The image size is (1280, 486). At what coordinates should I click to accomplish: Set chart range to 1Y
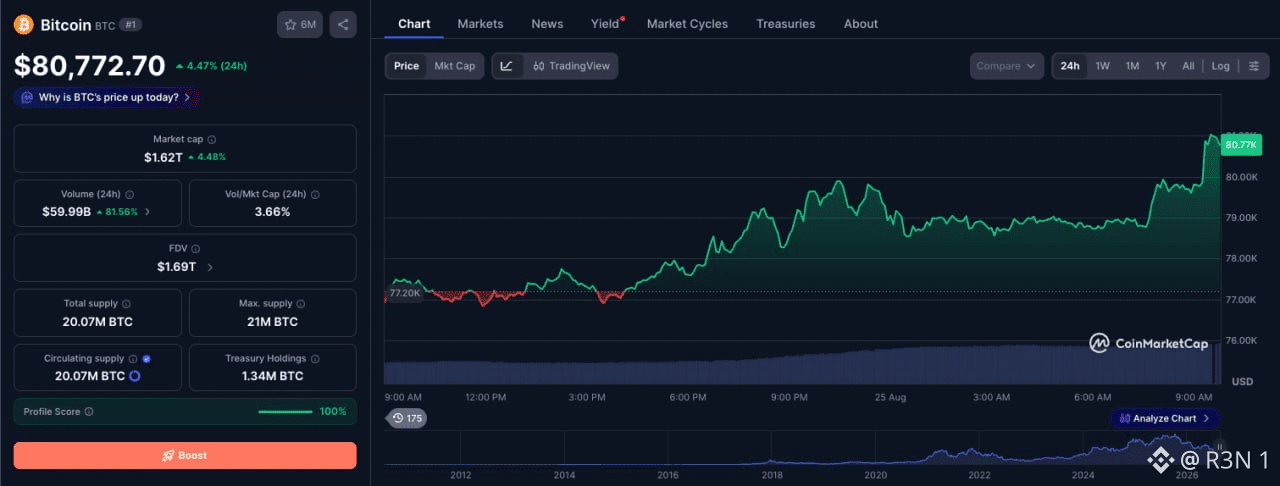[1161, 66]
